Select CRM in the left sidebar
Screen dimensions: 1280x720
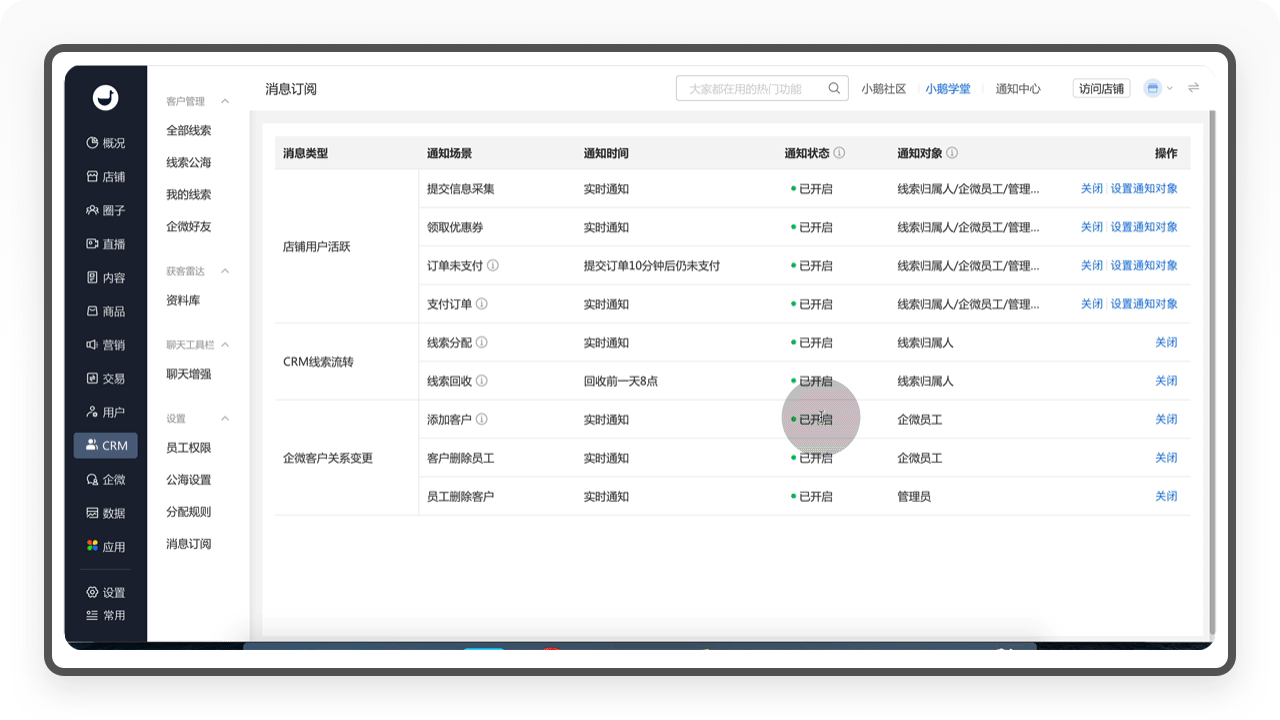106,446
